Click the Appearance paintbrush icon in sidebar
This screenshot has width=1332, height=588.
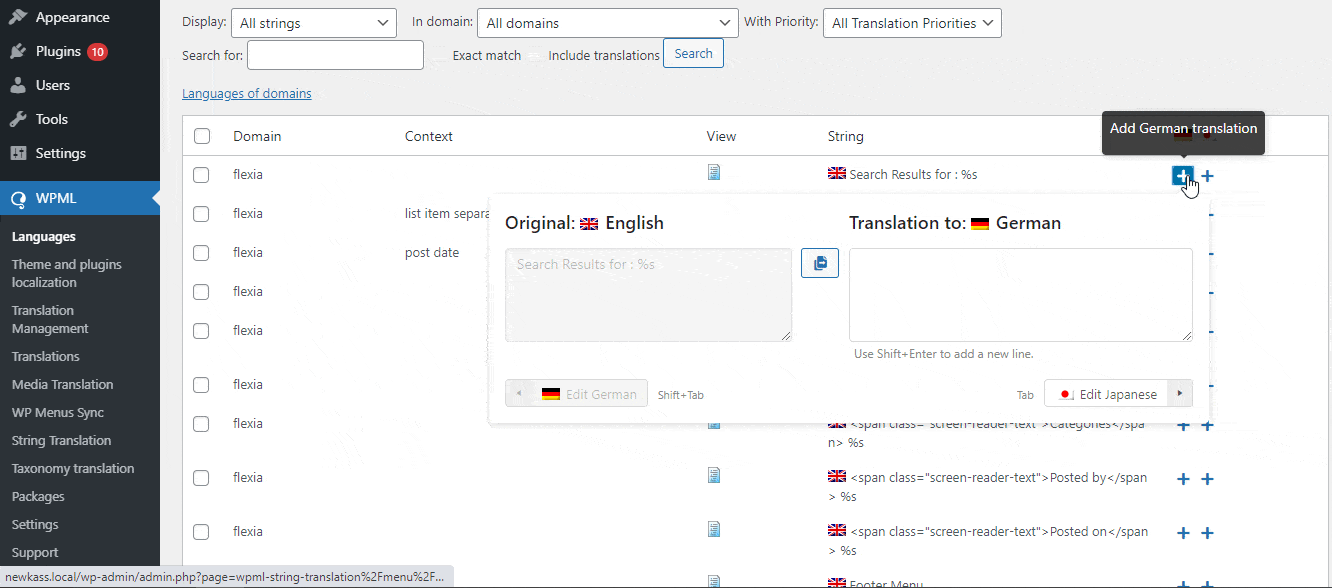[18, 17]
